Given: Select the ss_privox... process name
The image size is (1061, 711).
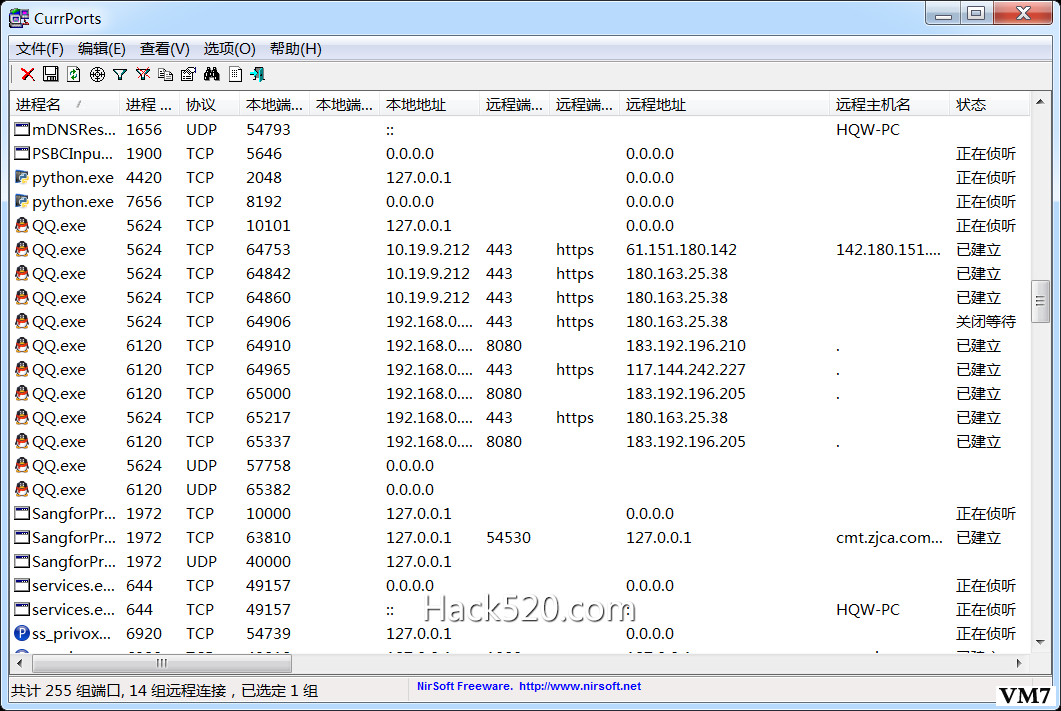Looking at the screenshot, I should pyautogui.click(x=71, y=633).
